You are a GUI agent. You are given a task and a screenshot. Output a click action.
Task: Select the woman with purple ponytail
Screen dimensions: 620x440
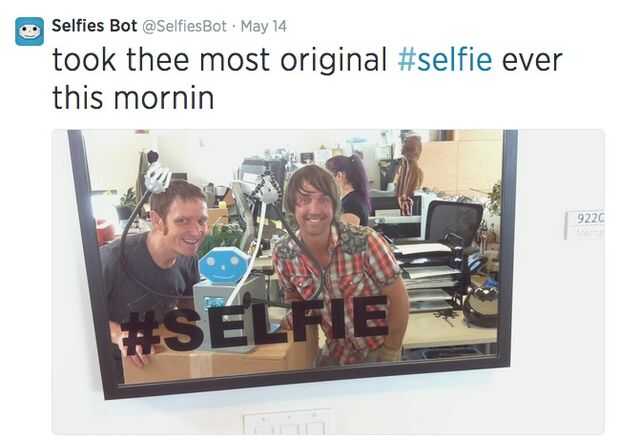click(x=350, y=189)
